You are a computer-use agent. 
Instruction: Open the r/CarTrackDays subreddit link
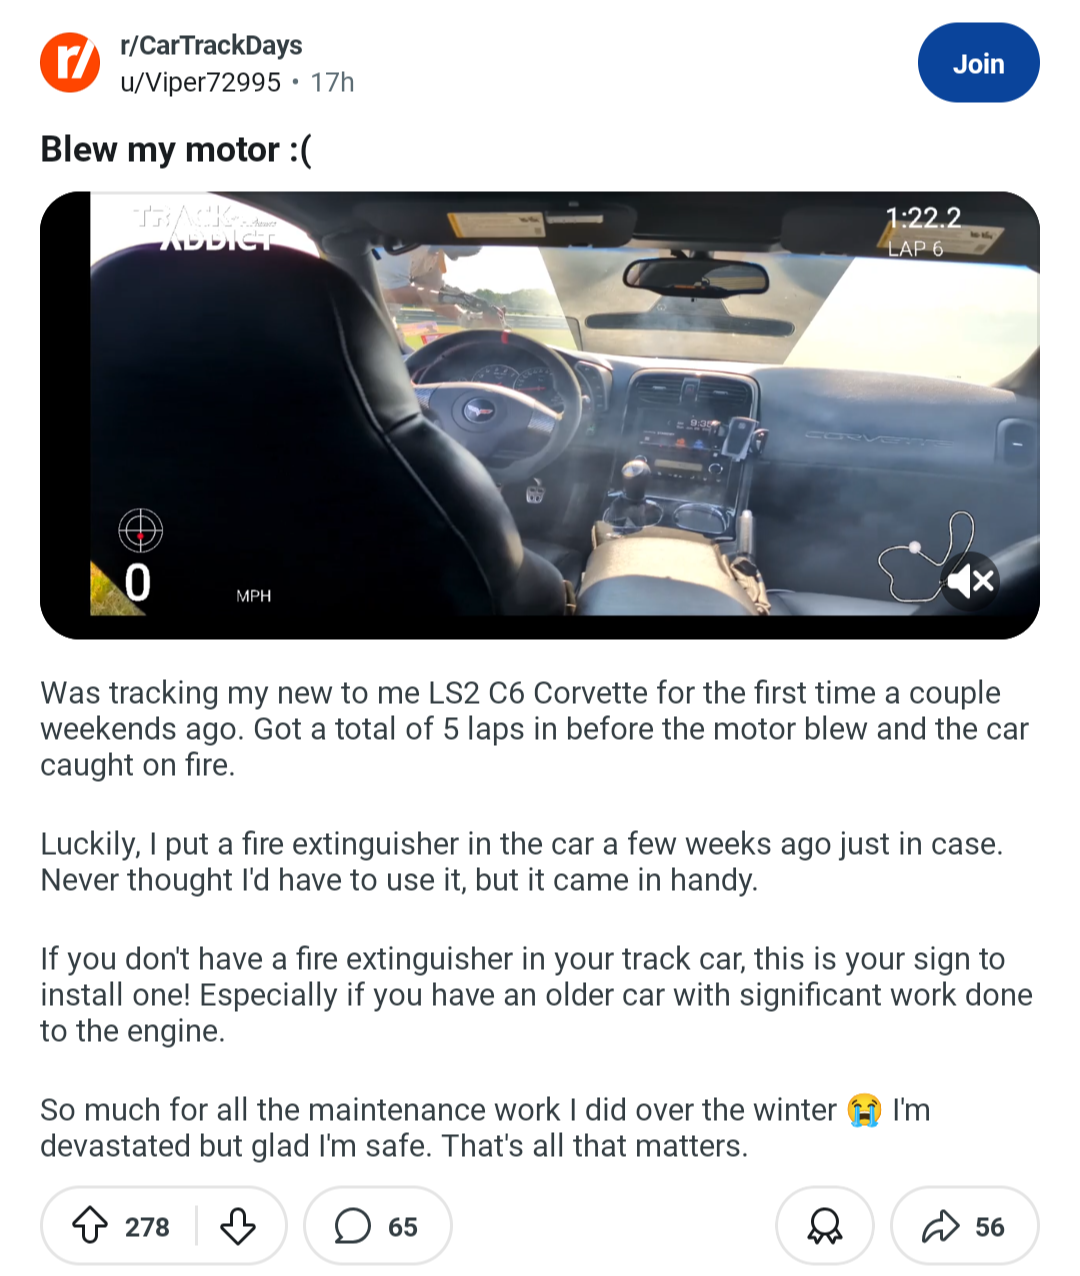click(211, 45)
